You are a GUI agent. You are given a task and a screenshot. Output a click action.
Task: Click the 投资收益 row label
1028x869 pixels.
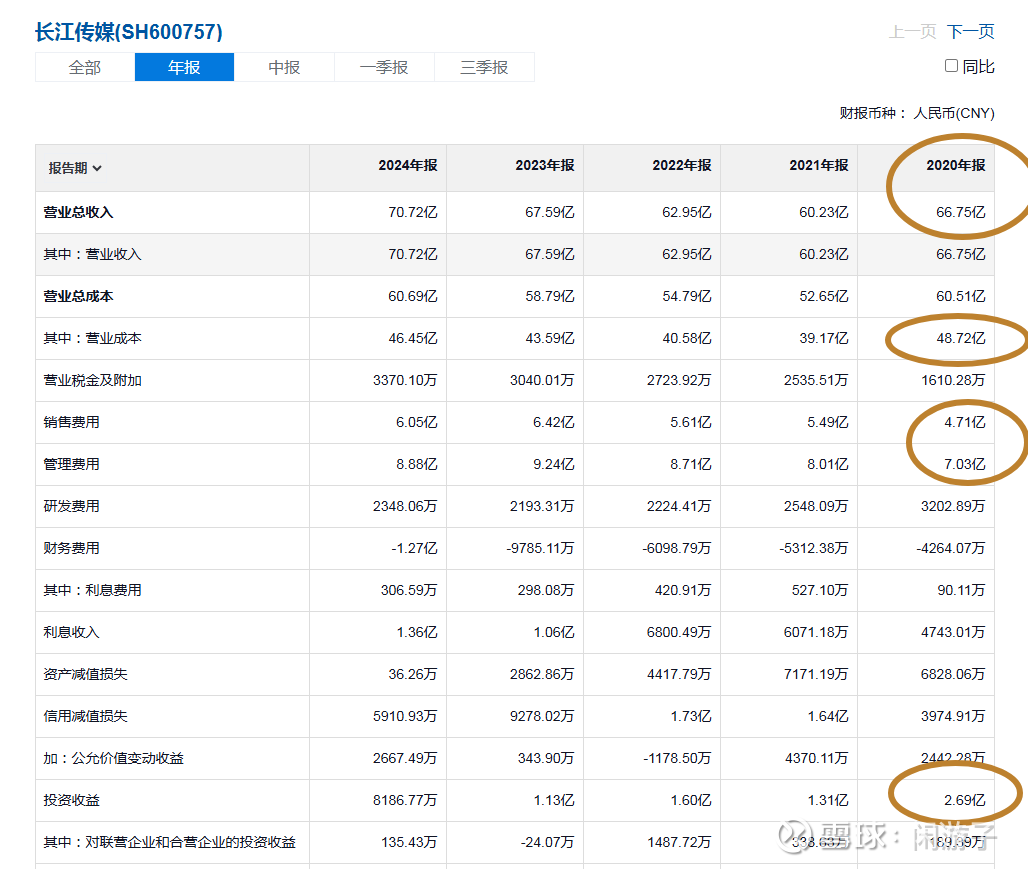[x=71, y=800]
